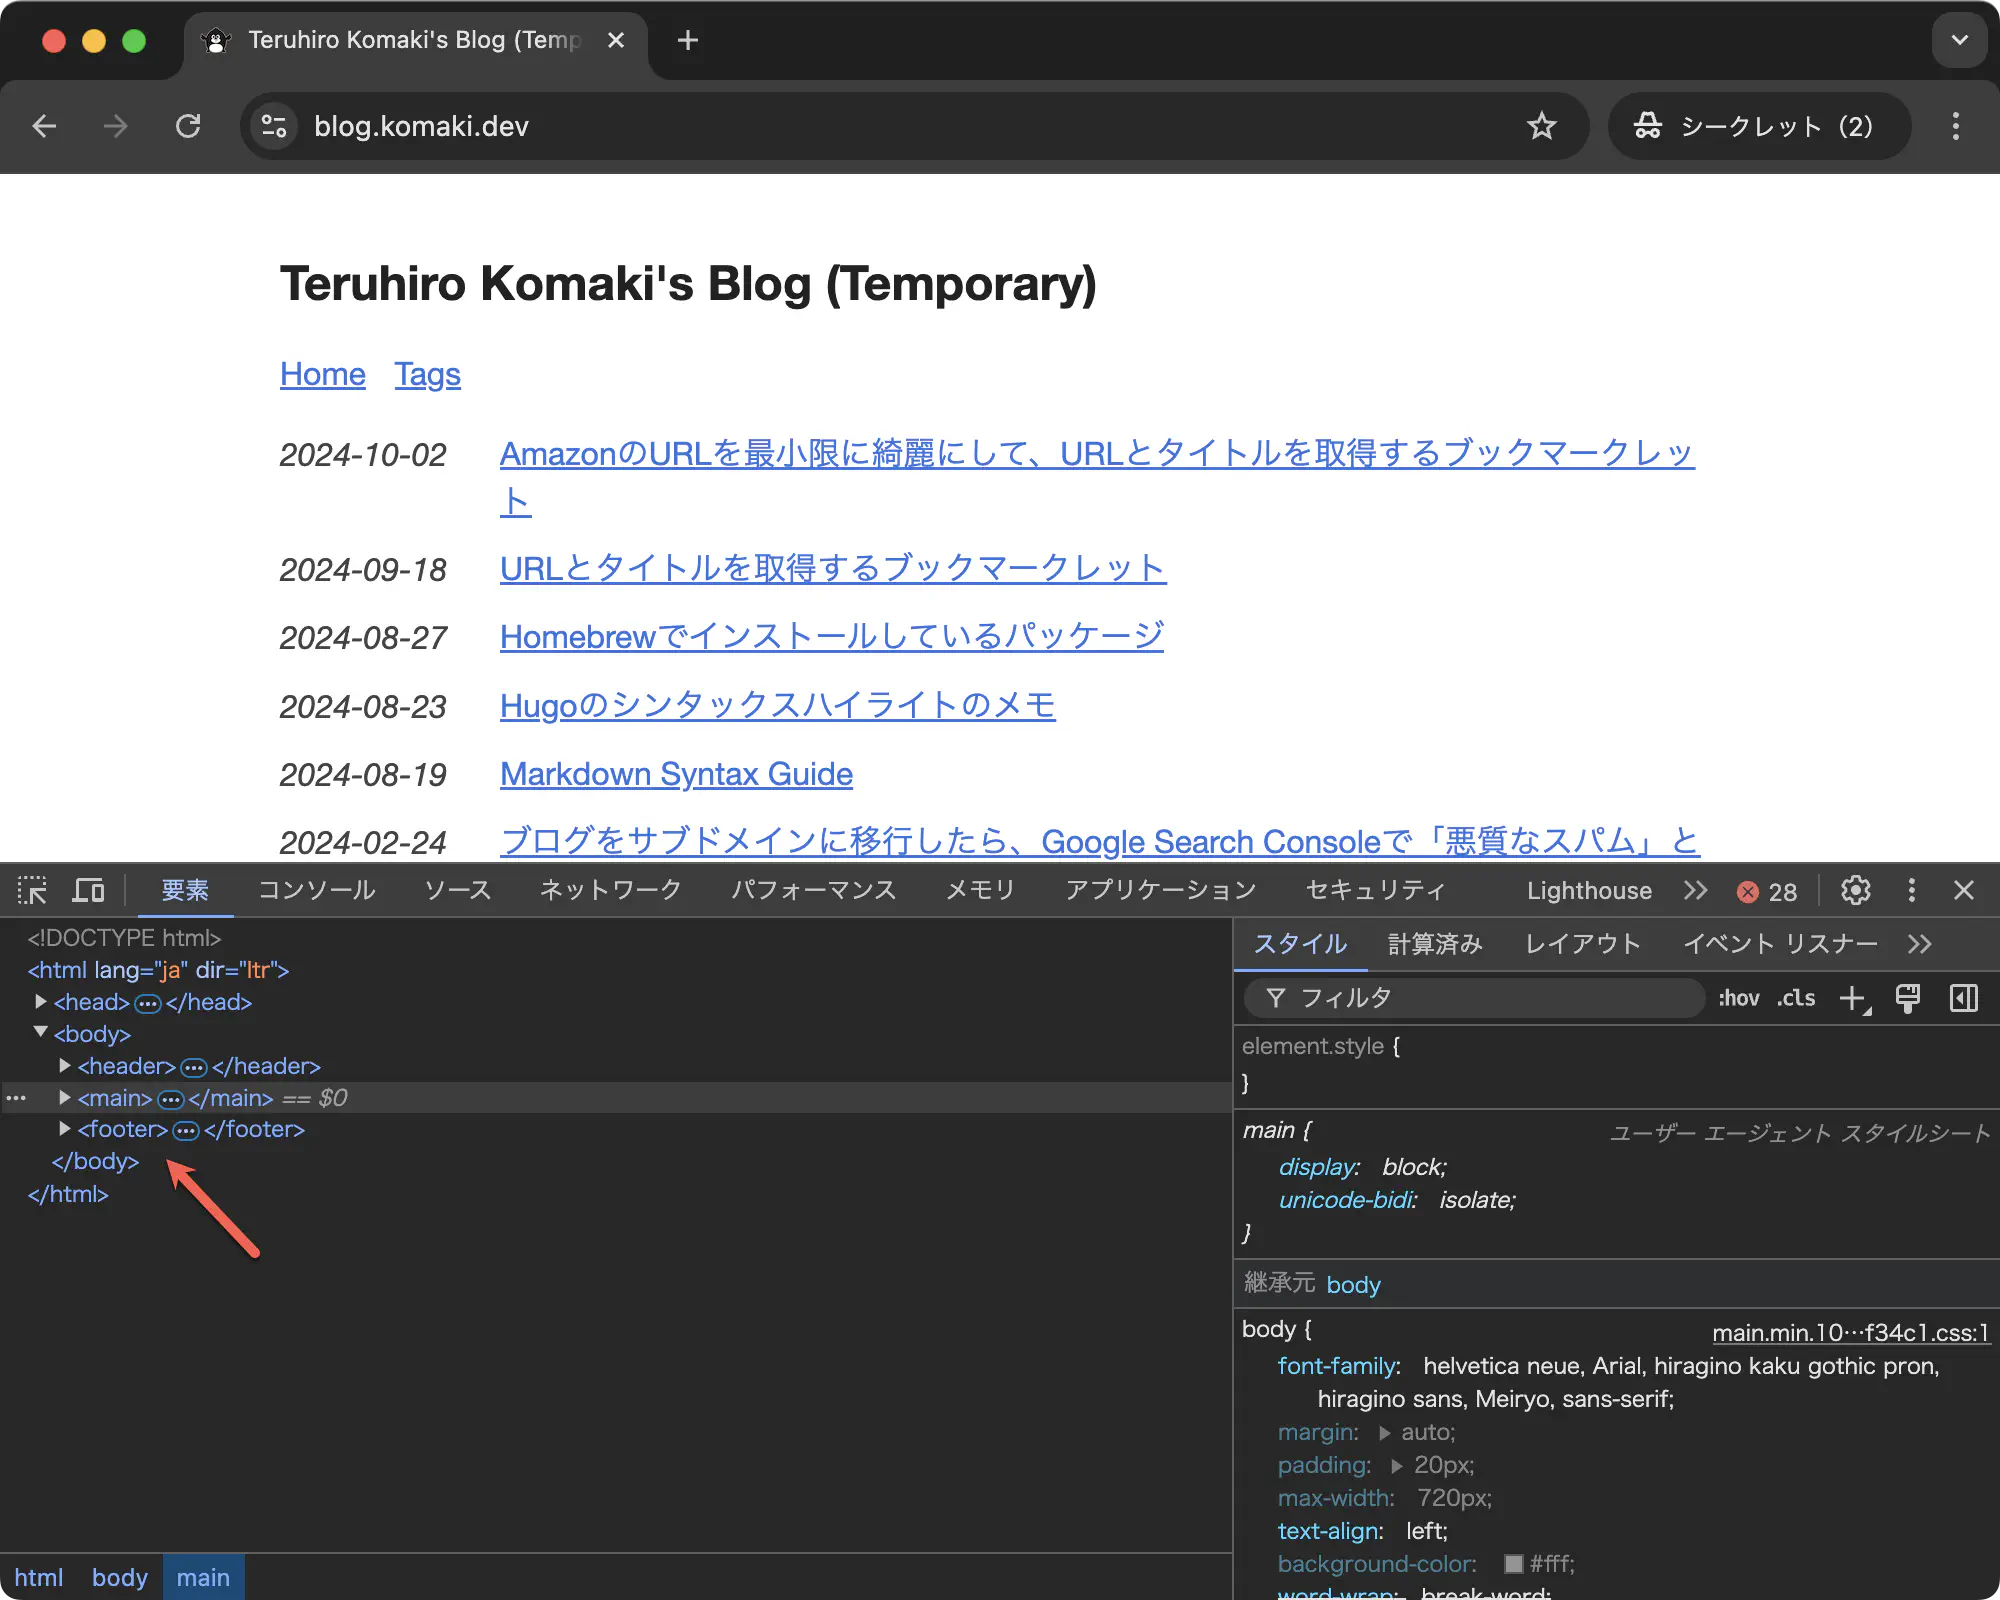Open color picker for #fff swatch
The width and height of the screenshot is (2000, 1600).
pos(1514,1563)
